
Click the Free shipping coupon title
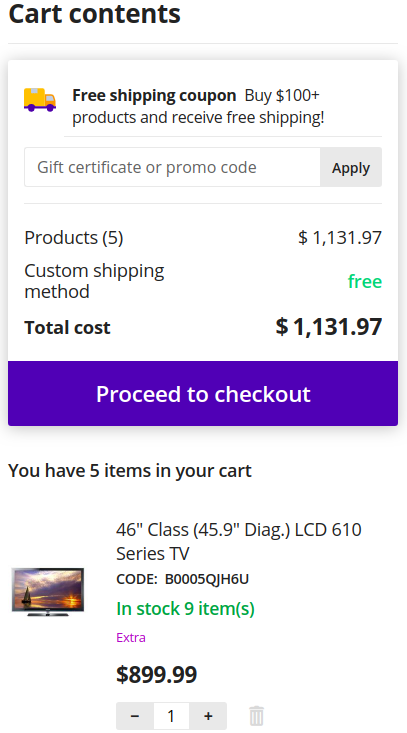[154, 95]
